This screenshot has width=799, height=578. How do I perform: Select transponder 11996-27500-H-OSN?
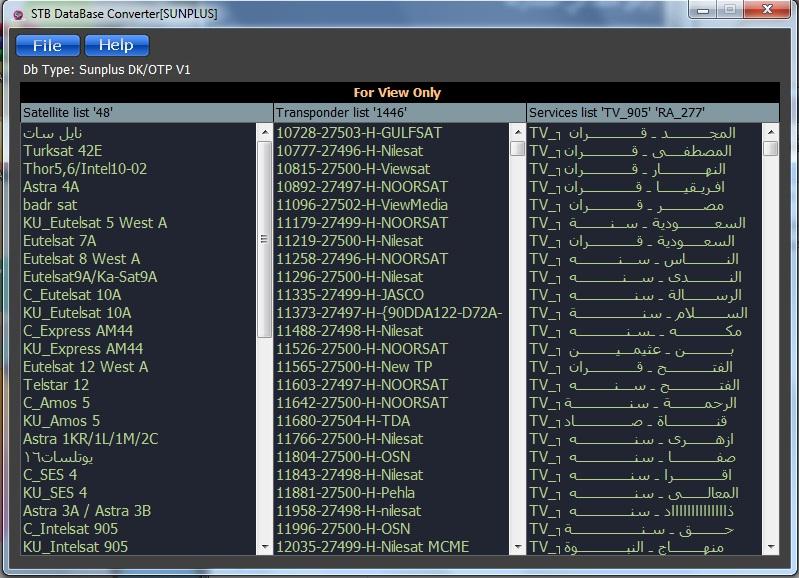click(x=391, y=529)
